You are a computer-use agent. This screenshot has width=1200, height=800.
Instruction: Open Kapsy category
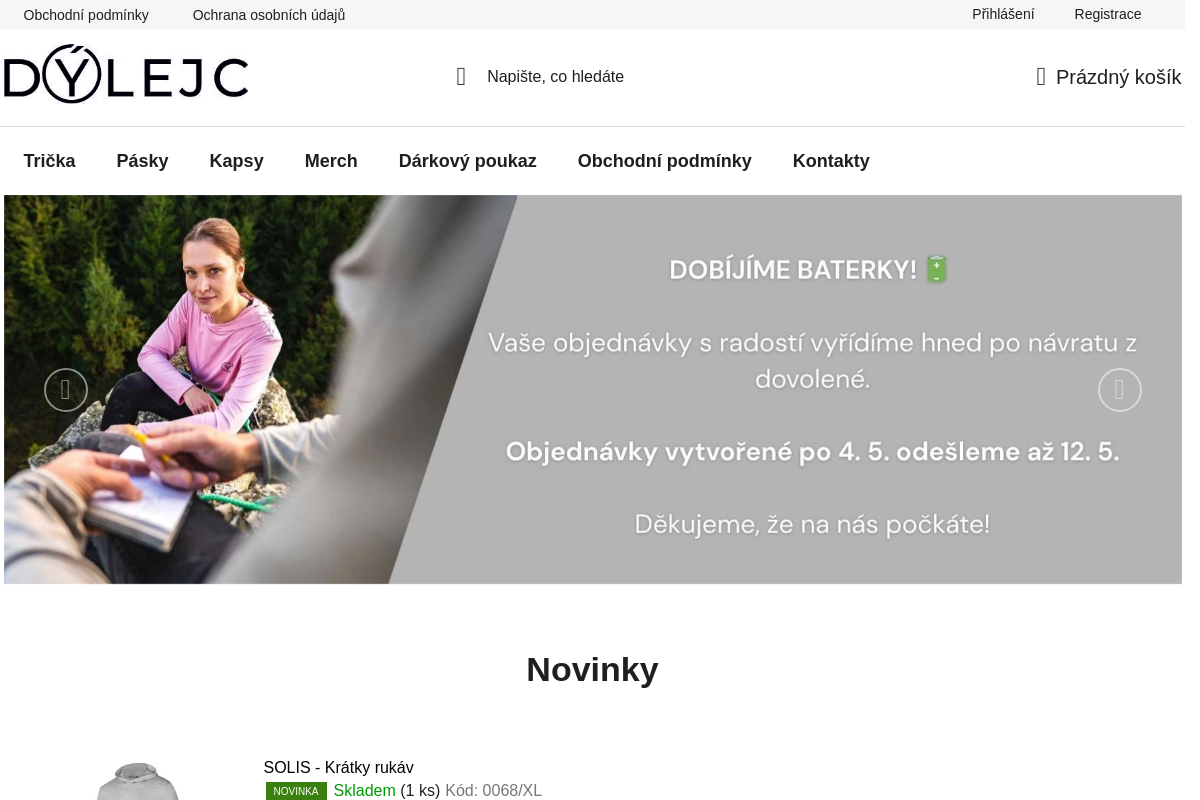[237, 161]
